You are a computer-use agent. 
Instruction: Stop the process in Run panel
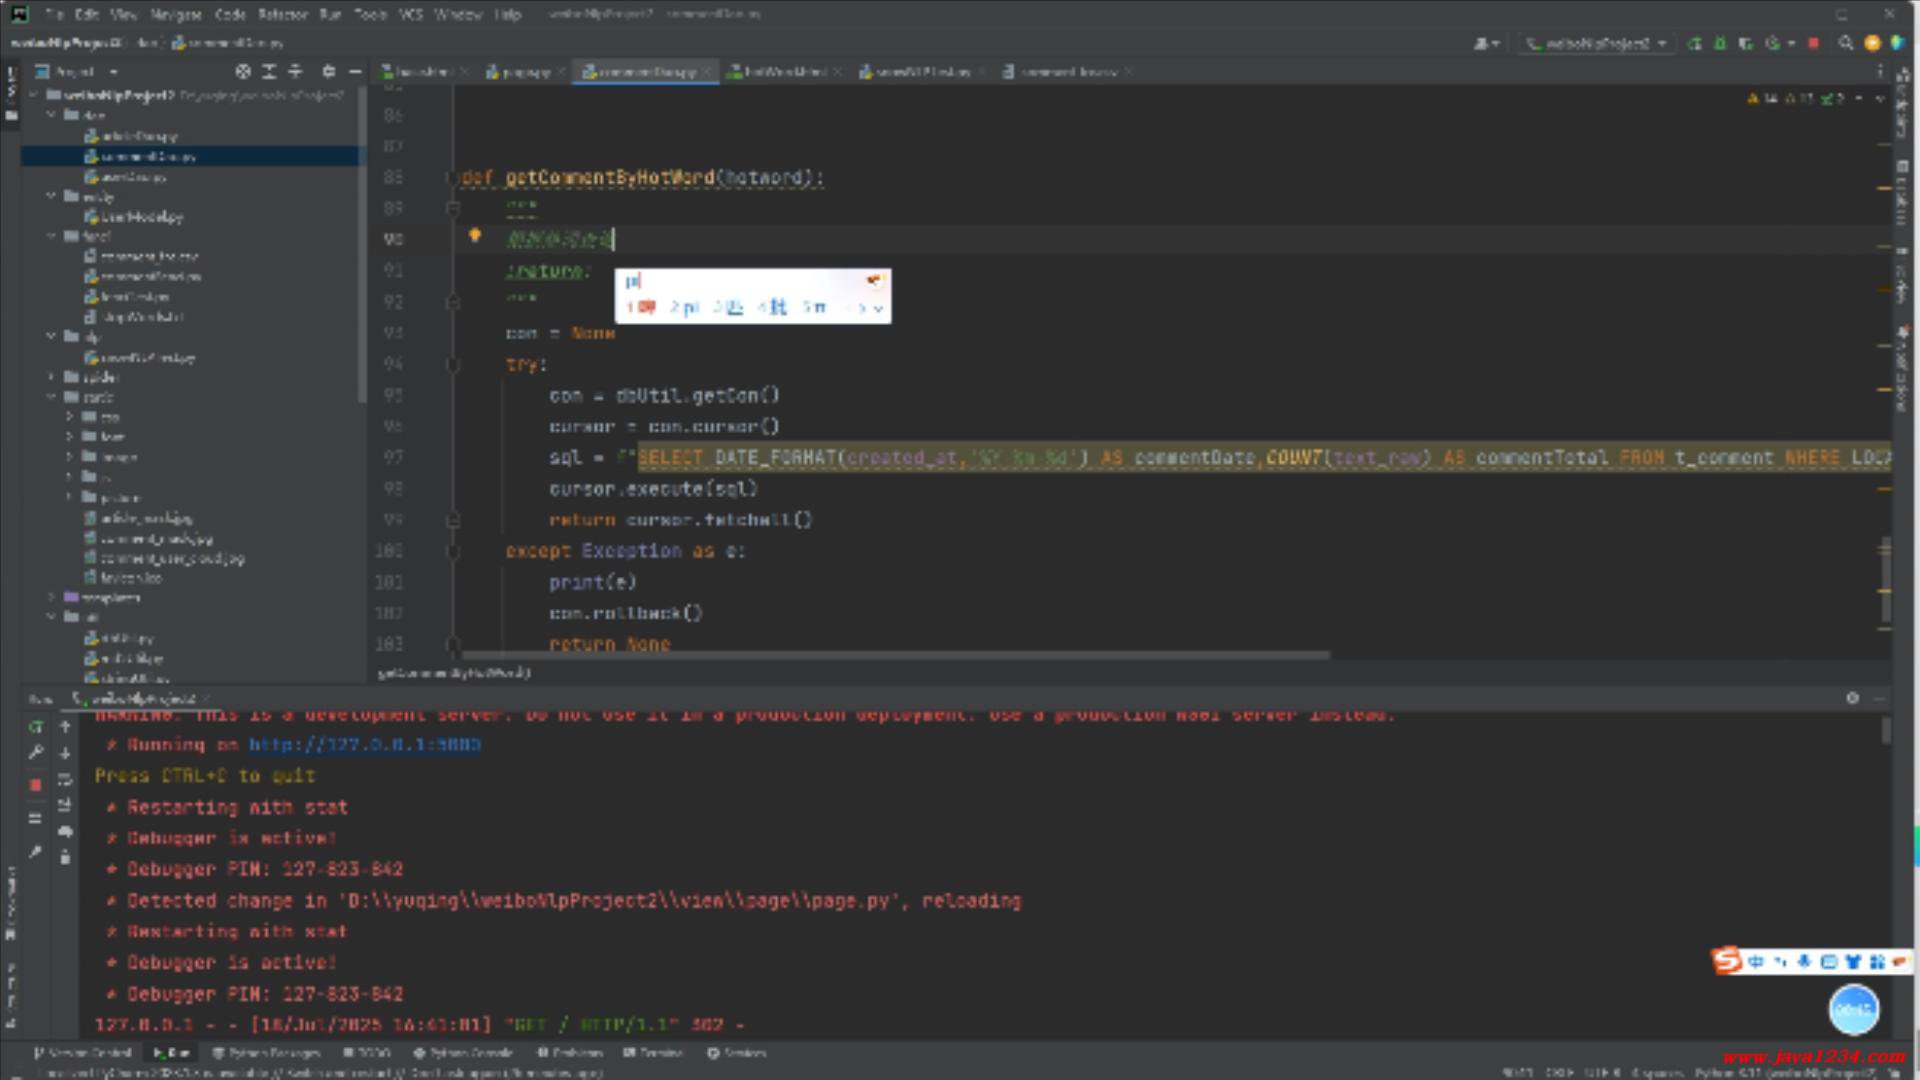36,786
